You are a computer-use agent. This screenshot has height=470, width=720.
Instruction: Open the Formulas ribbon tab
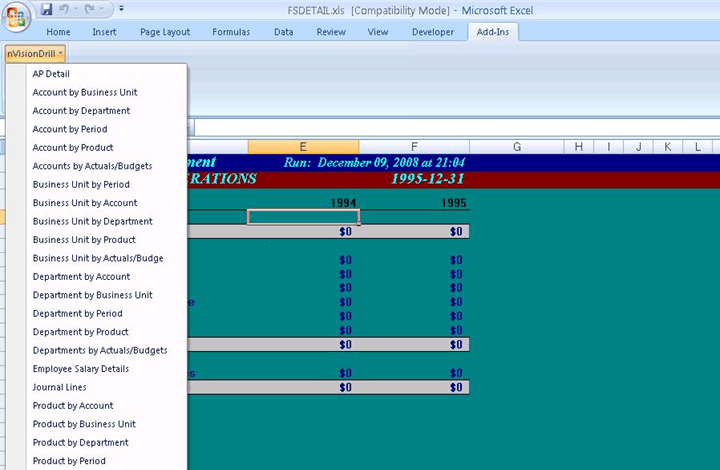coord(231,32)
